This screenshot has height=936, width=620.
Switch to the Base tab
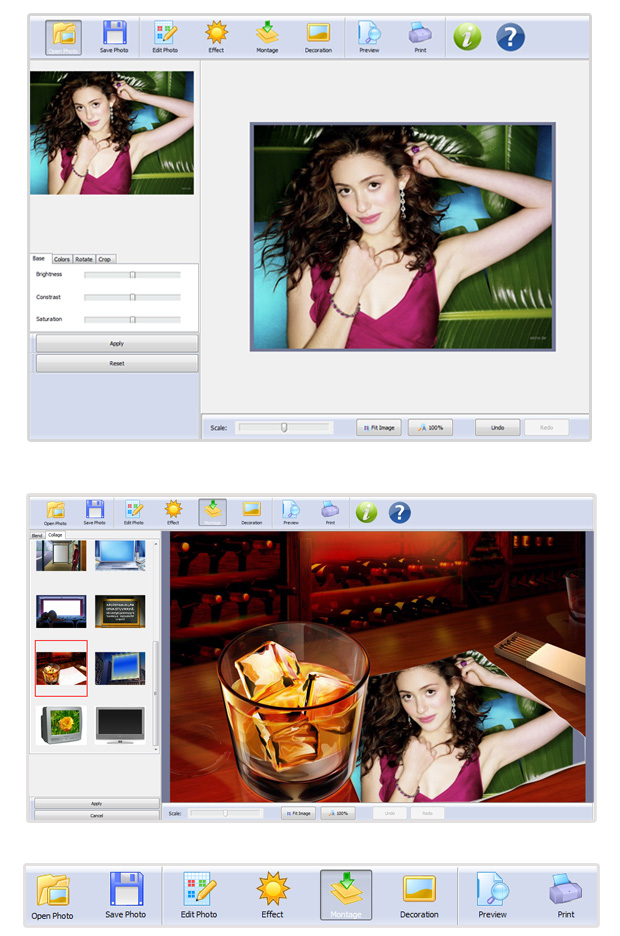pos(39,258)
